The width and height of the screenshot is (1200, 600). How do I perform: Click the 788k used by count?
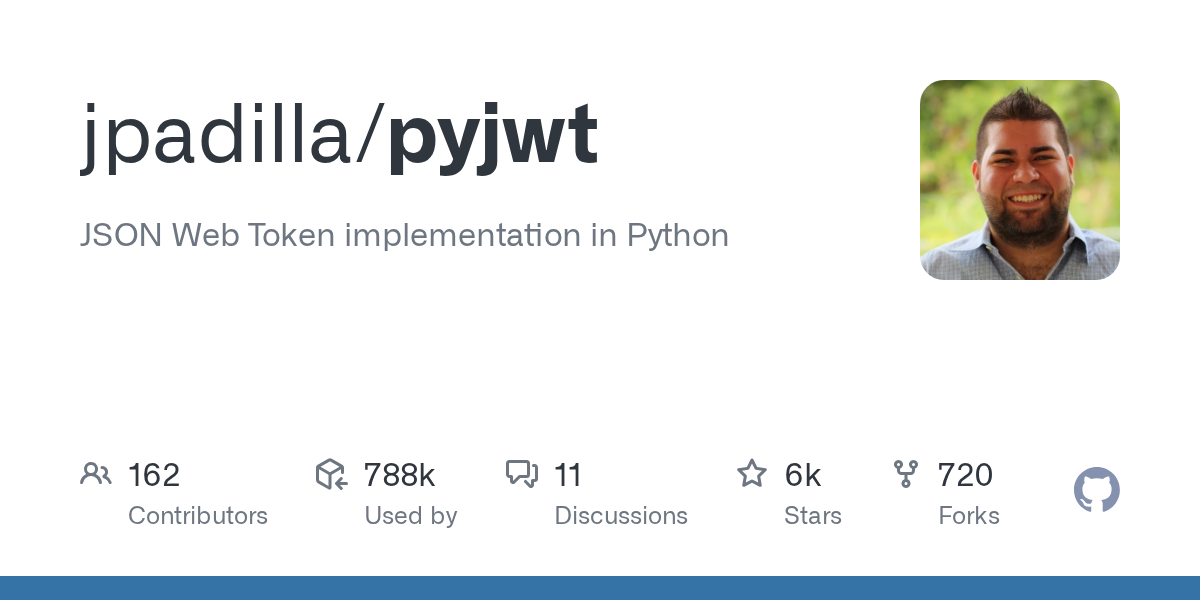[399, 475]
